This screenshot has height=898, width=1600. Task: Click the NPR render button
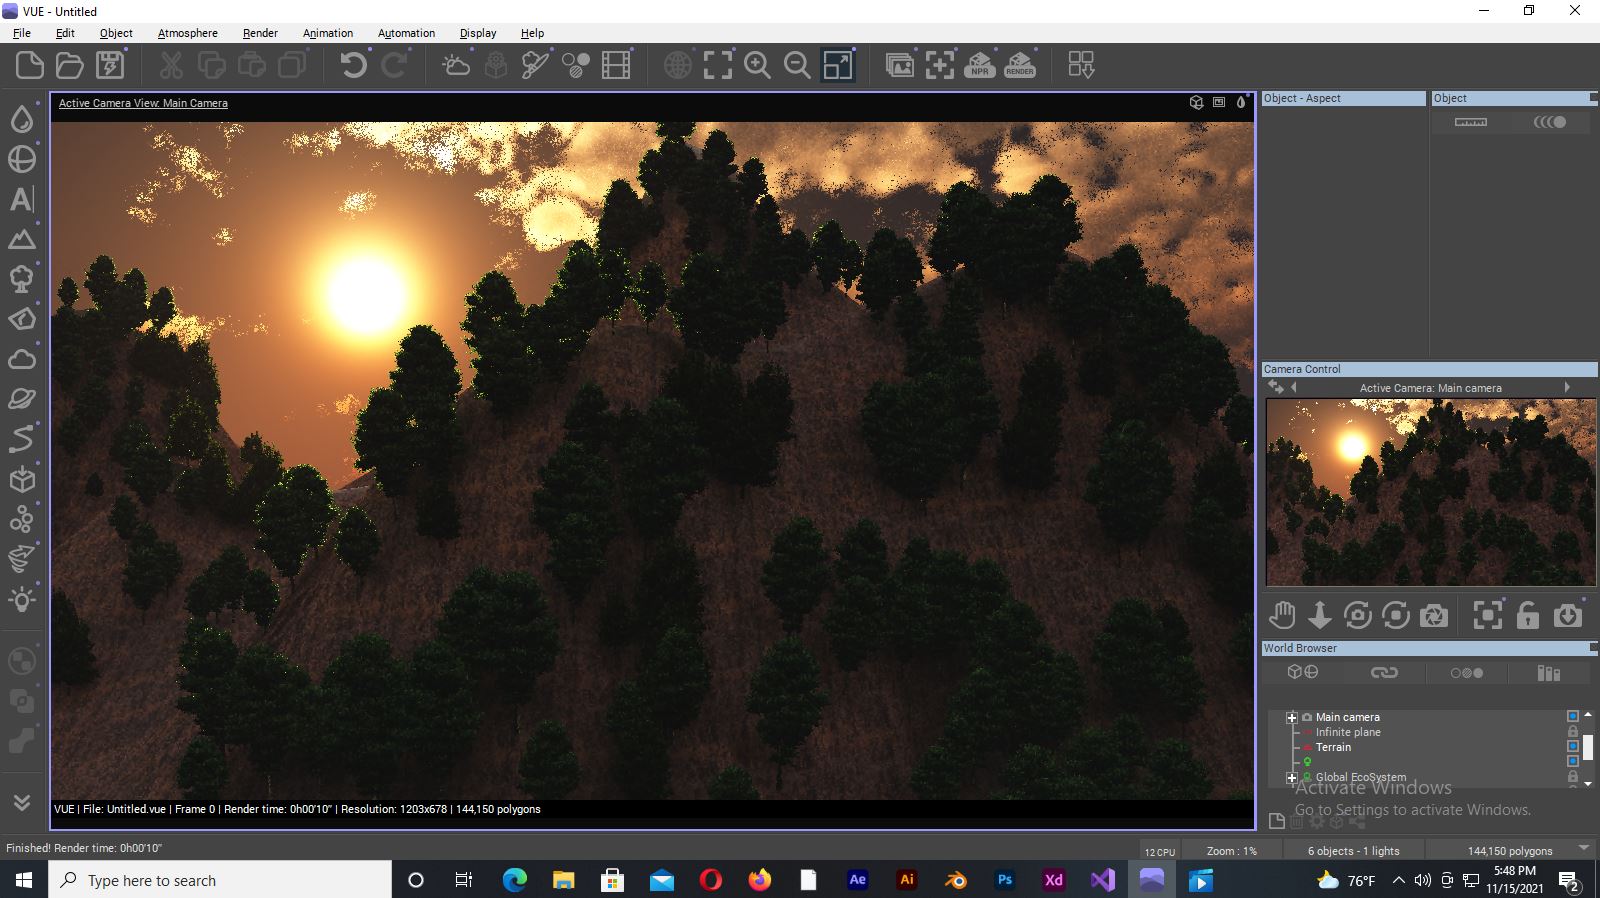980,66
